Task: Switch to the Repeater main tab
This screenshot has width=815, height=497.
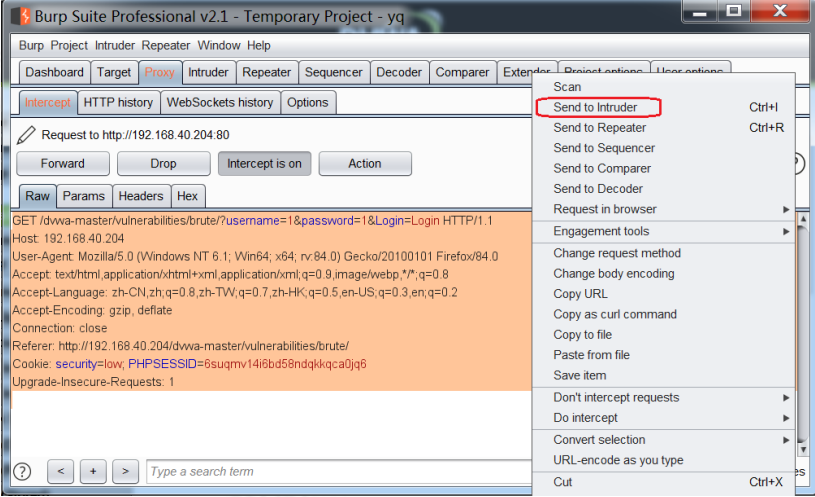Action: coord(267,72)
